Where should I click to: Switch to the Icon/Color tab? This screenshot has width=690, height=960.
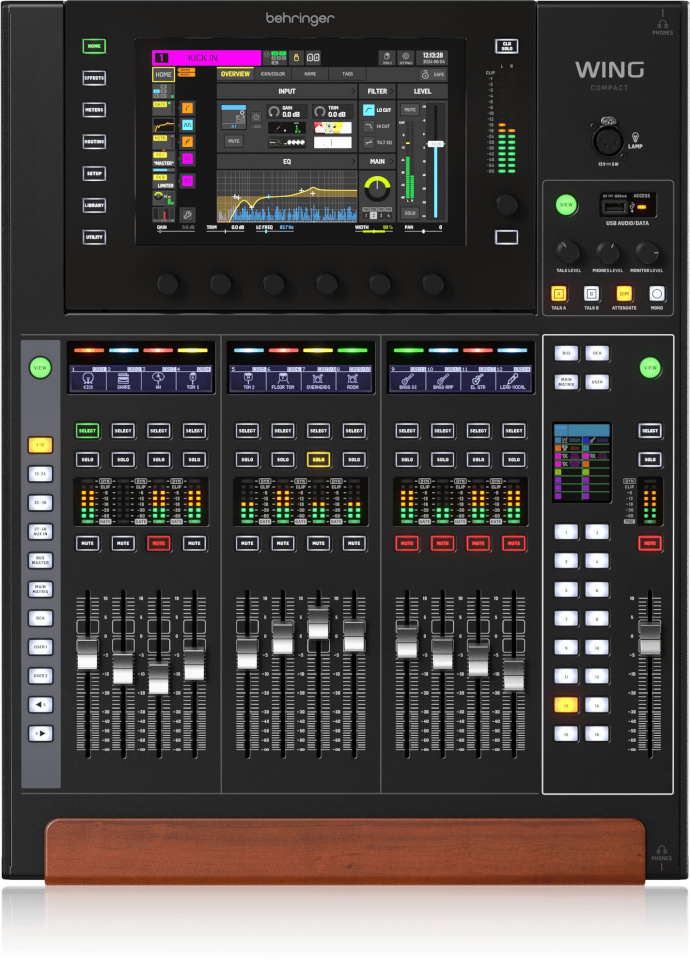coord(273,74)
